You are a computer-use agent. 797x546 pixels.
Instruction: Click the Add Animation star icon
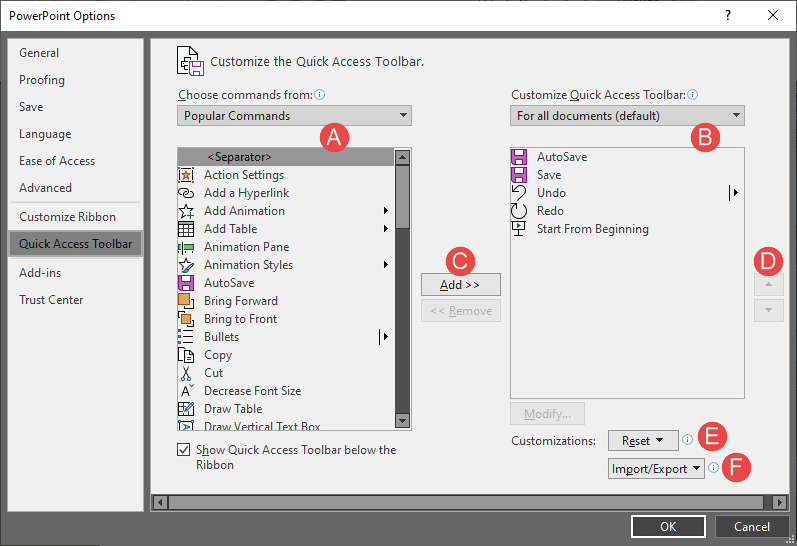click(186, 211)
